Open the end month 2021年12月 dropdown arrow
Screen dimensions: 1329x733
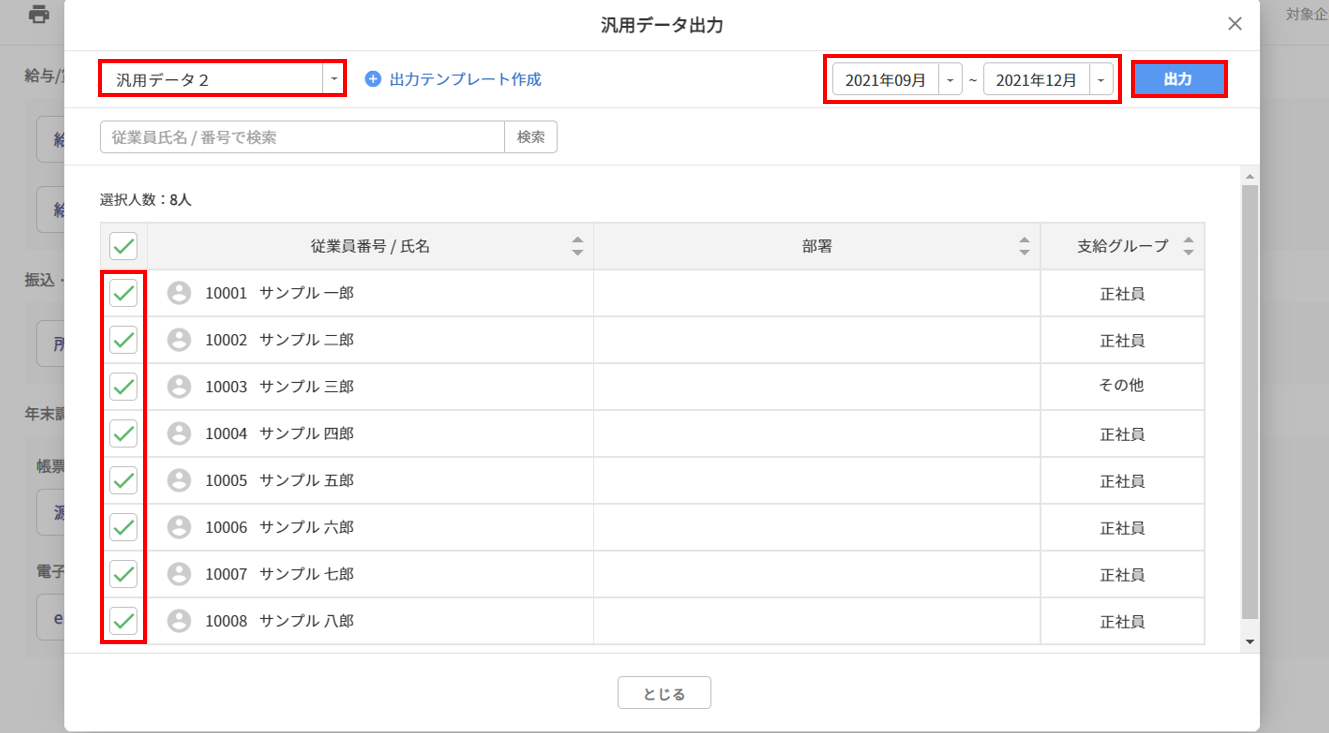click(1101, 80)
